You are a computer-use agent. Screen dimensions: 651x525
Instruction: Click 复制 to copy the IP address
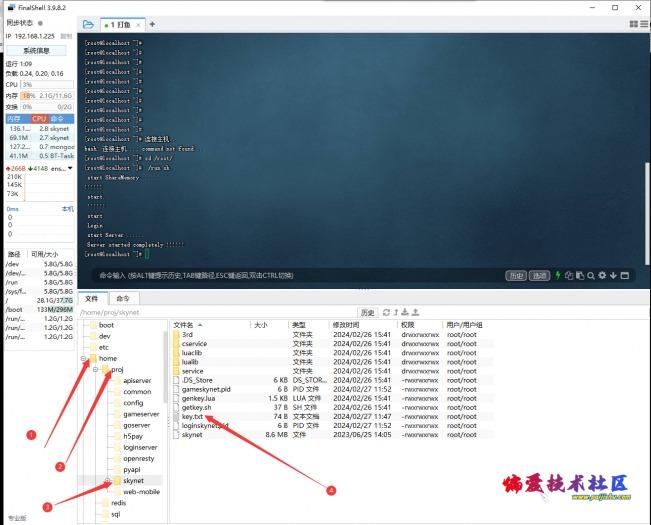[66, 36]
